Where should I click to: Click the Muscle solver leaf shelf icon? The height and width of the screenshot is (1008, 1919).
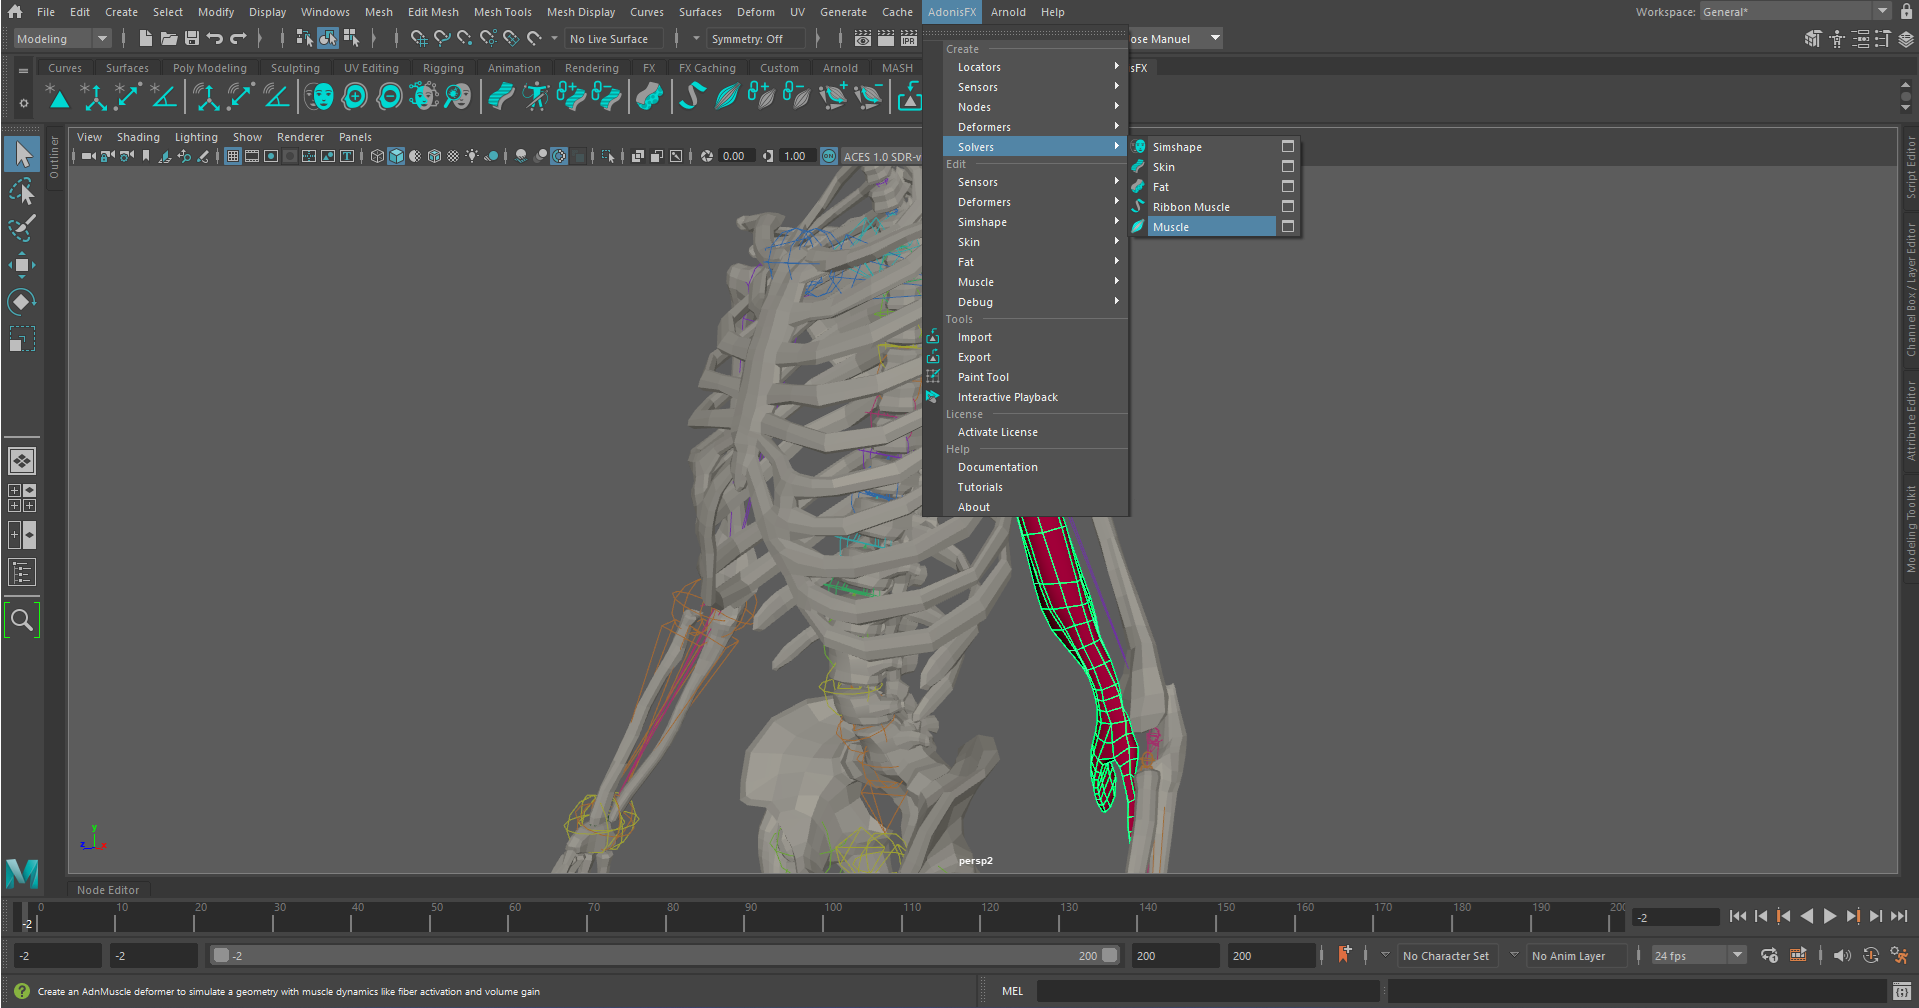pos(727,96)
